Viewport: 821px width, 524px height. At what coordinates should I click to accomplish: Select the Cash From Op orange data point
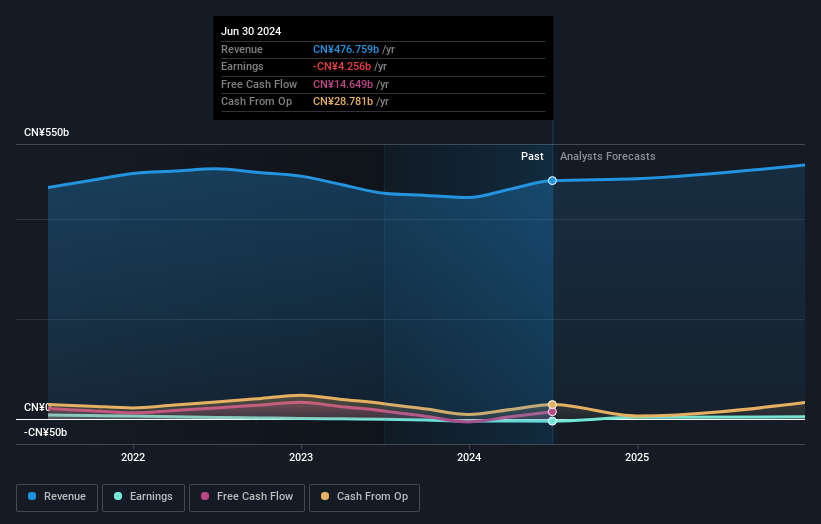point(552,405)
